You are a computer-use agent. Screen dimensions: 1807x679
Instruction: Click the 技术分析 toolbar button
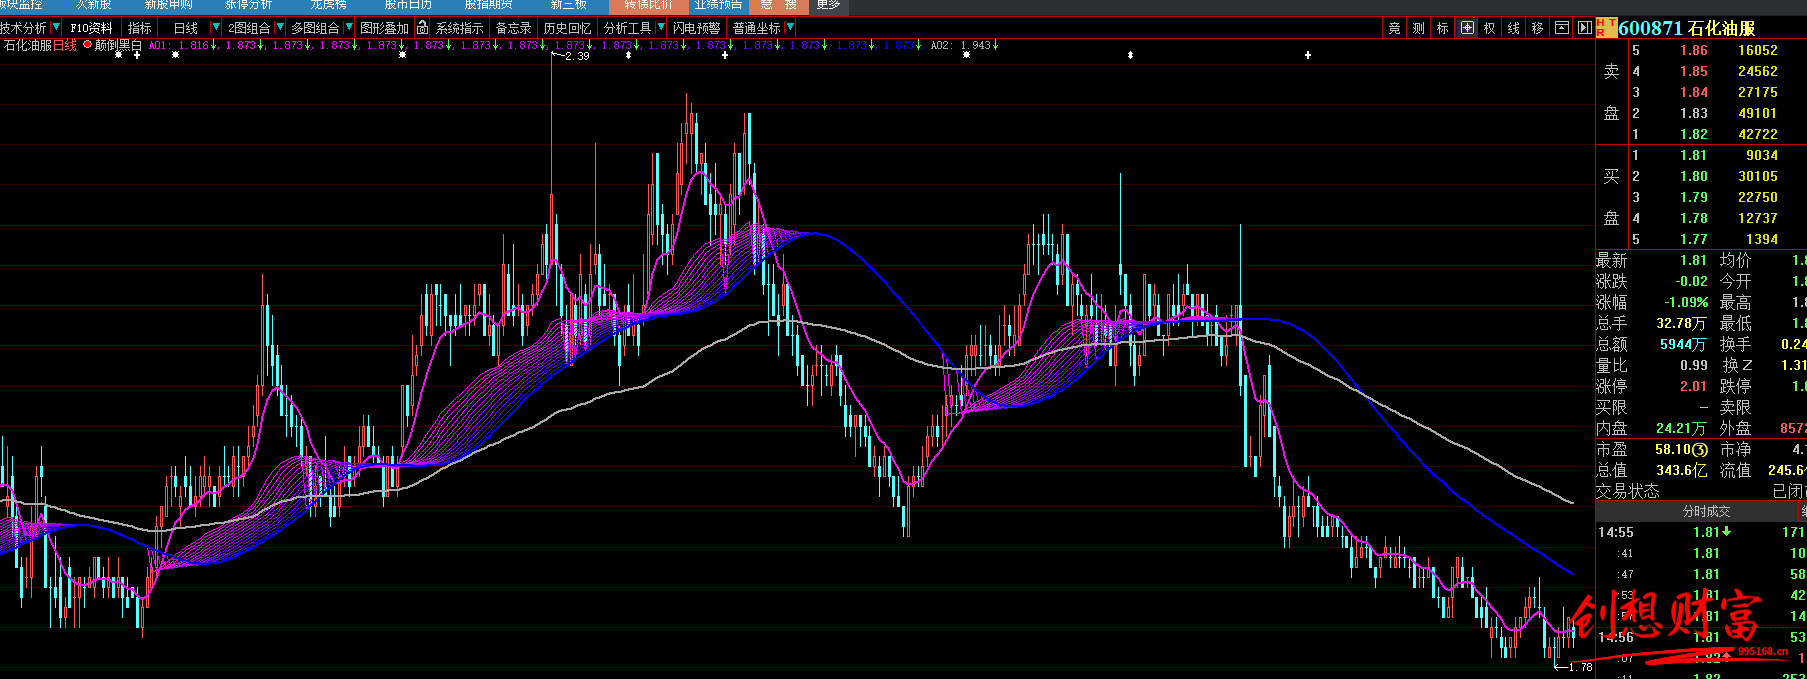(x=23, y=28)
